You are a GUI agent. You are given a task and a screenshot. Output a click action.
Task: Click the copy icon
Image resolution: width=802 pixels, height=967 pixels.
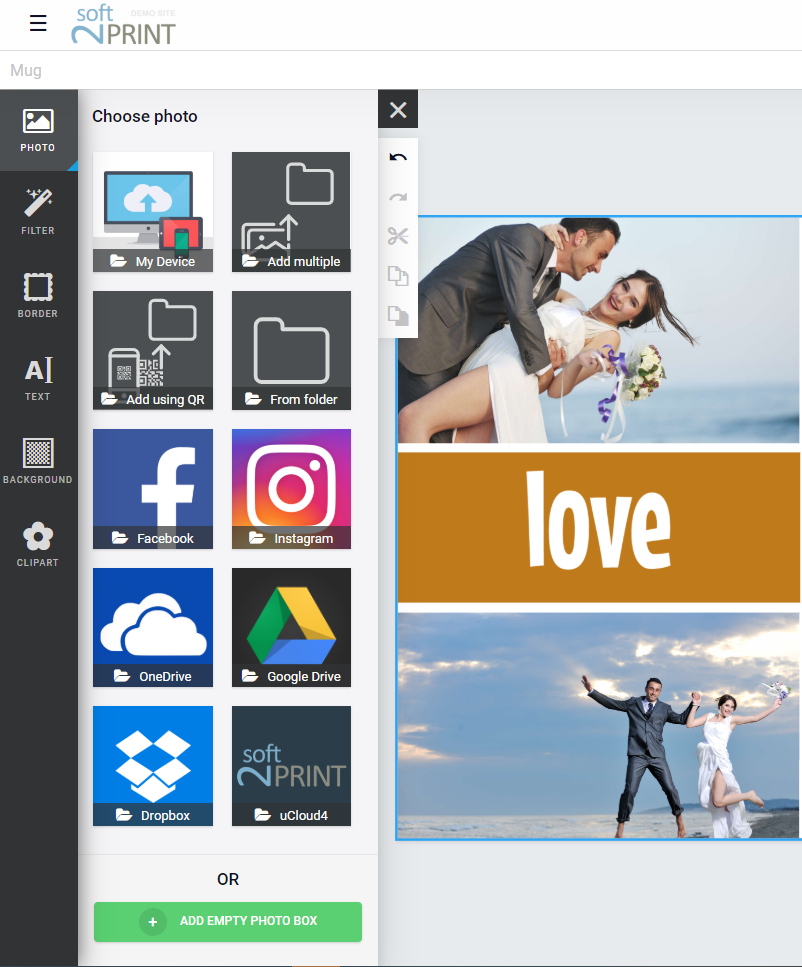pos(398,276)
